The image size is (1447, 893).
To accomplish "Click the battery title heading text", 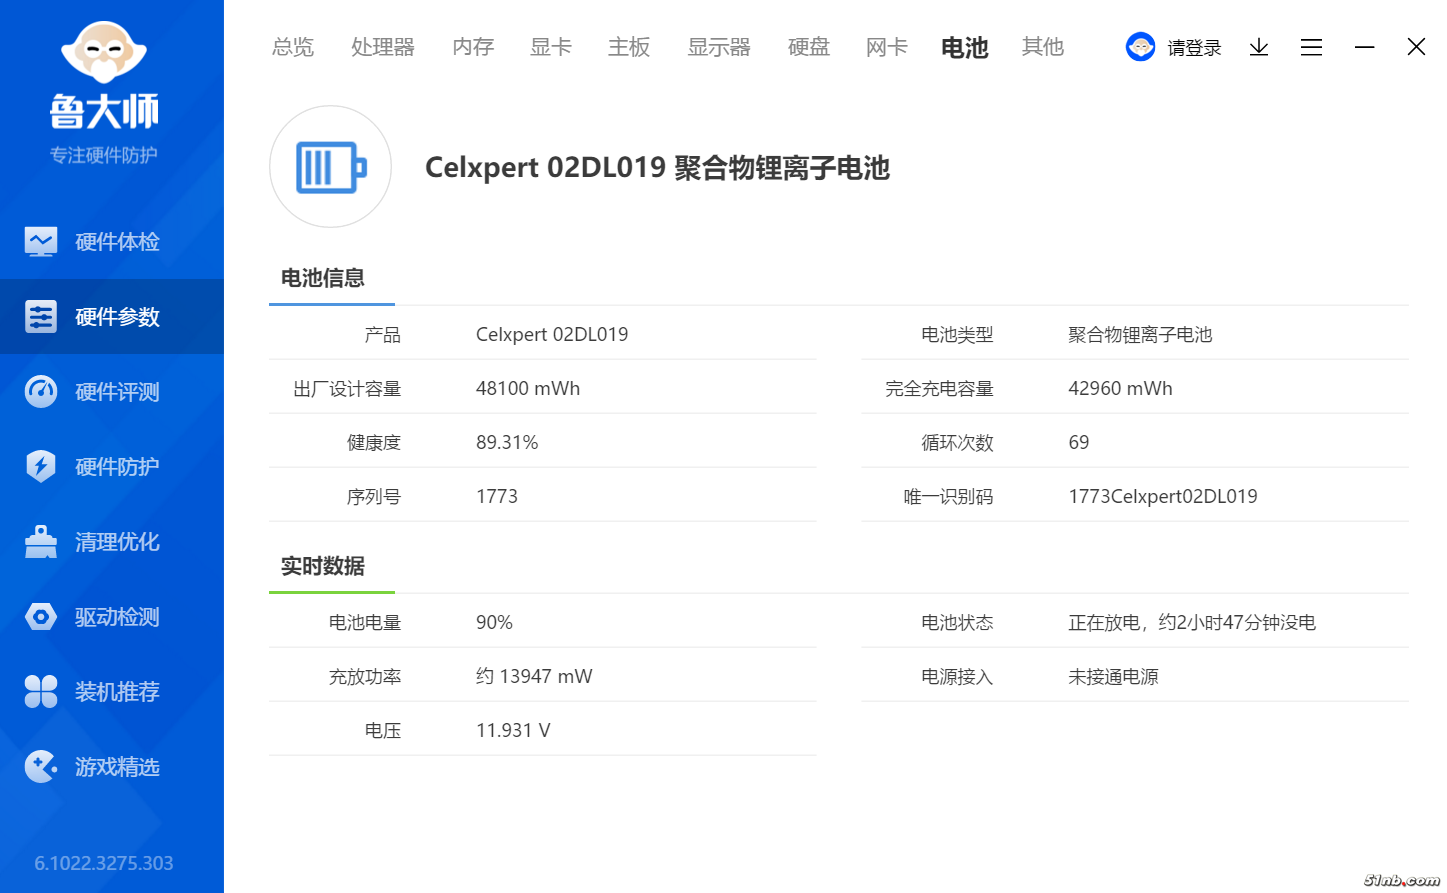I will tap(657, 167).
